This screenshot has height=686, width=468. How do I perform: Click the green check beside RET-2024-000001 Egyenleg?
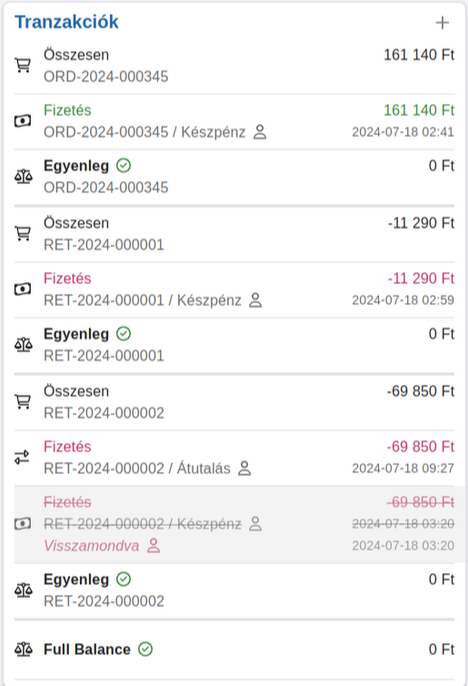pyautogui.click(x=124, y=334)
